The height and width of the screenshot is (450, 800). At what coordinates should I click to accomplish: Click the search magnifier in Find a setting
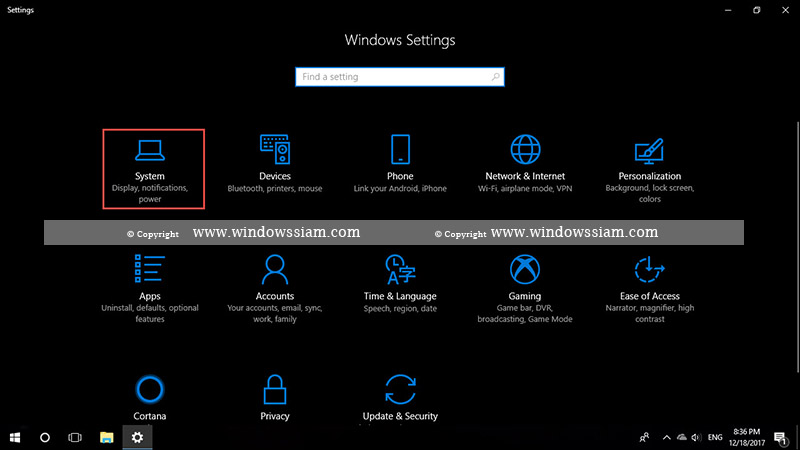pyautogui.click(x=495, y=77)
